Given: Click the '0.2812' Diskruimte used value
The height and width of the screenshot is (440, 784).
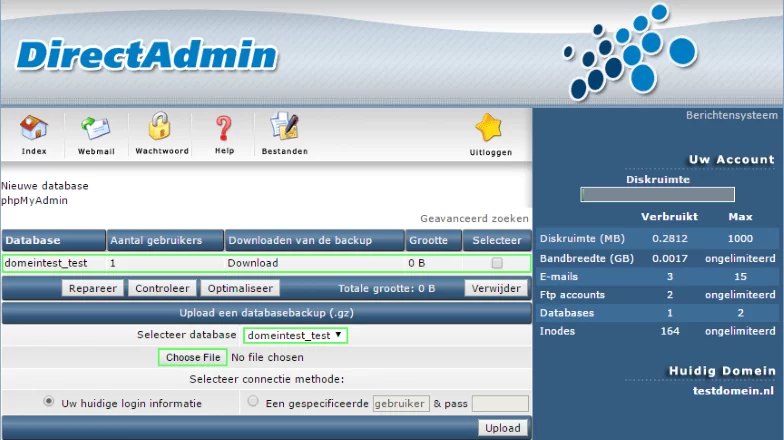Looking at the screenshot, I should point(670,238).
